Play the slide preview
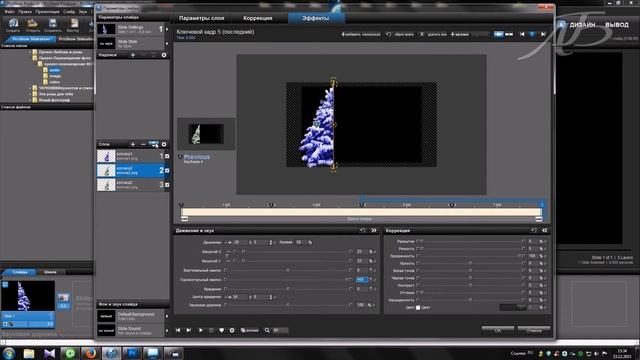The height and width of the screenshot is (360, 640). tap(201, 330)
